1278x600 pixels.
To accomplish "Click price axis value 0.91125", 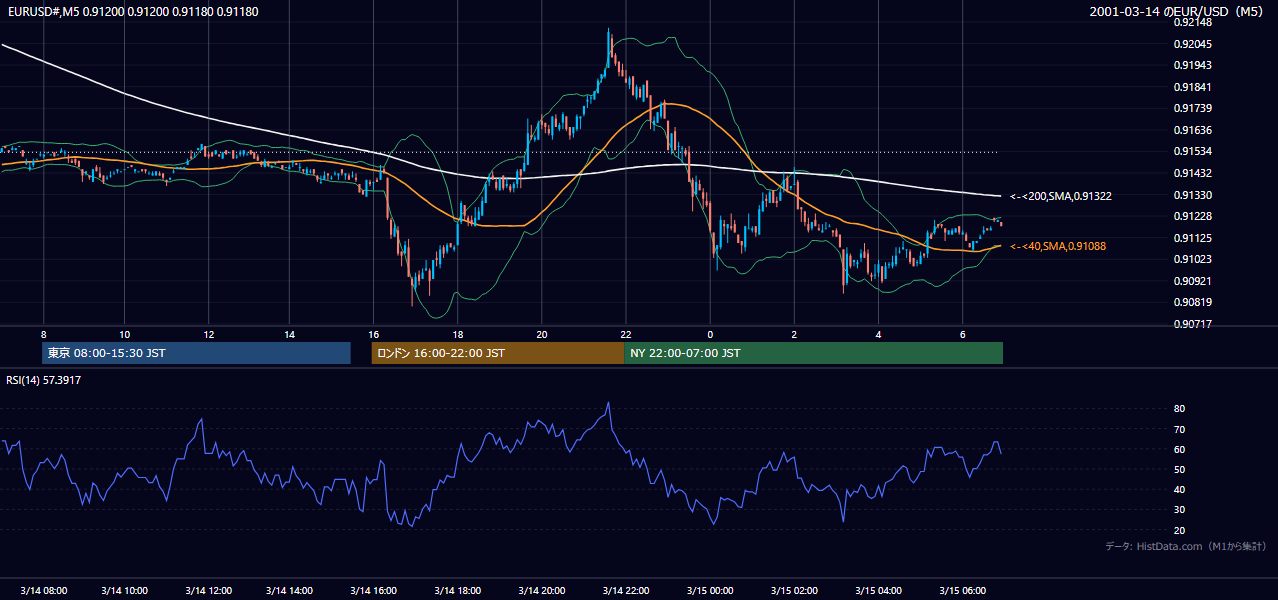I will coord(1192,238).
